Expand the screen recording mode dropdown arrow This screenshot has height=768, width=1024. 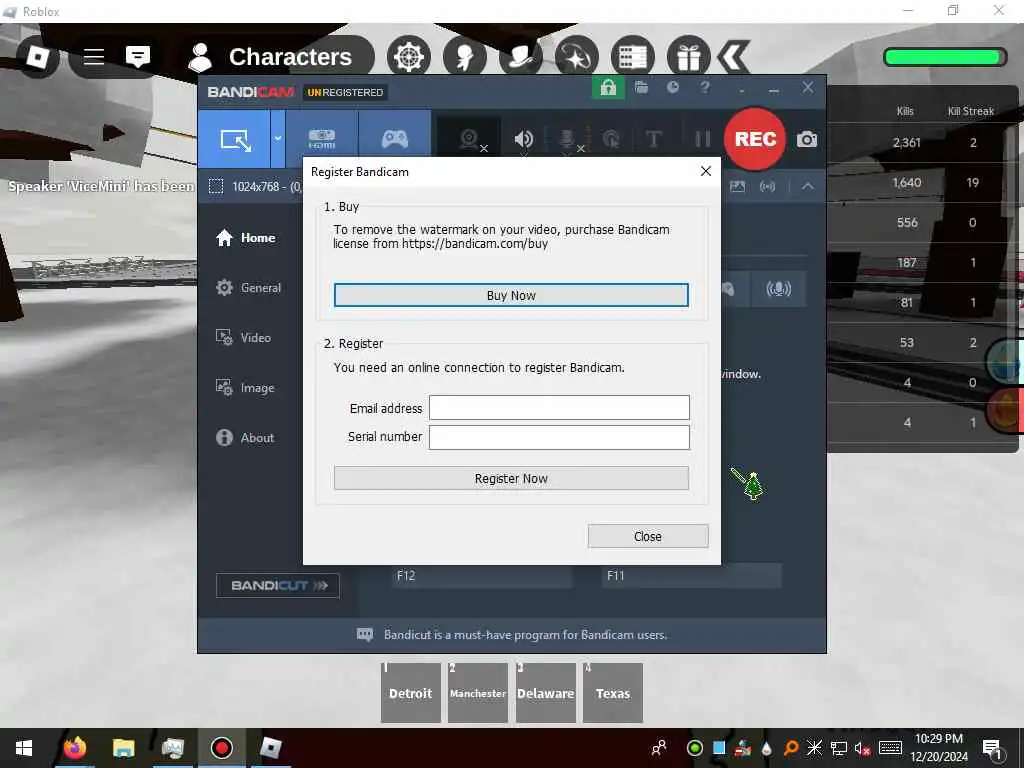pyautogui.click(x=278, y=139)
